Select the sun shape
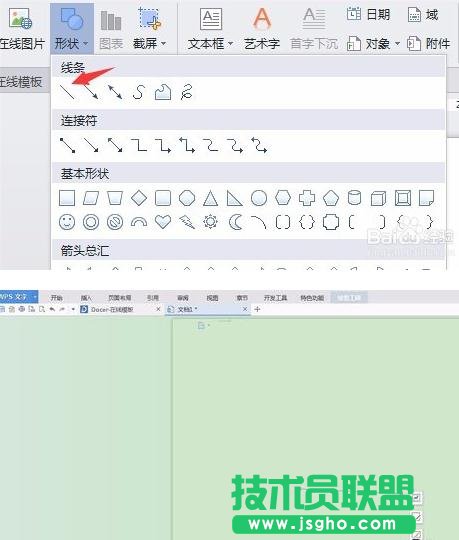Image resolution: width=459 pixels, height=540 pixels. (x=210, y=222)
